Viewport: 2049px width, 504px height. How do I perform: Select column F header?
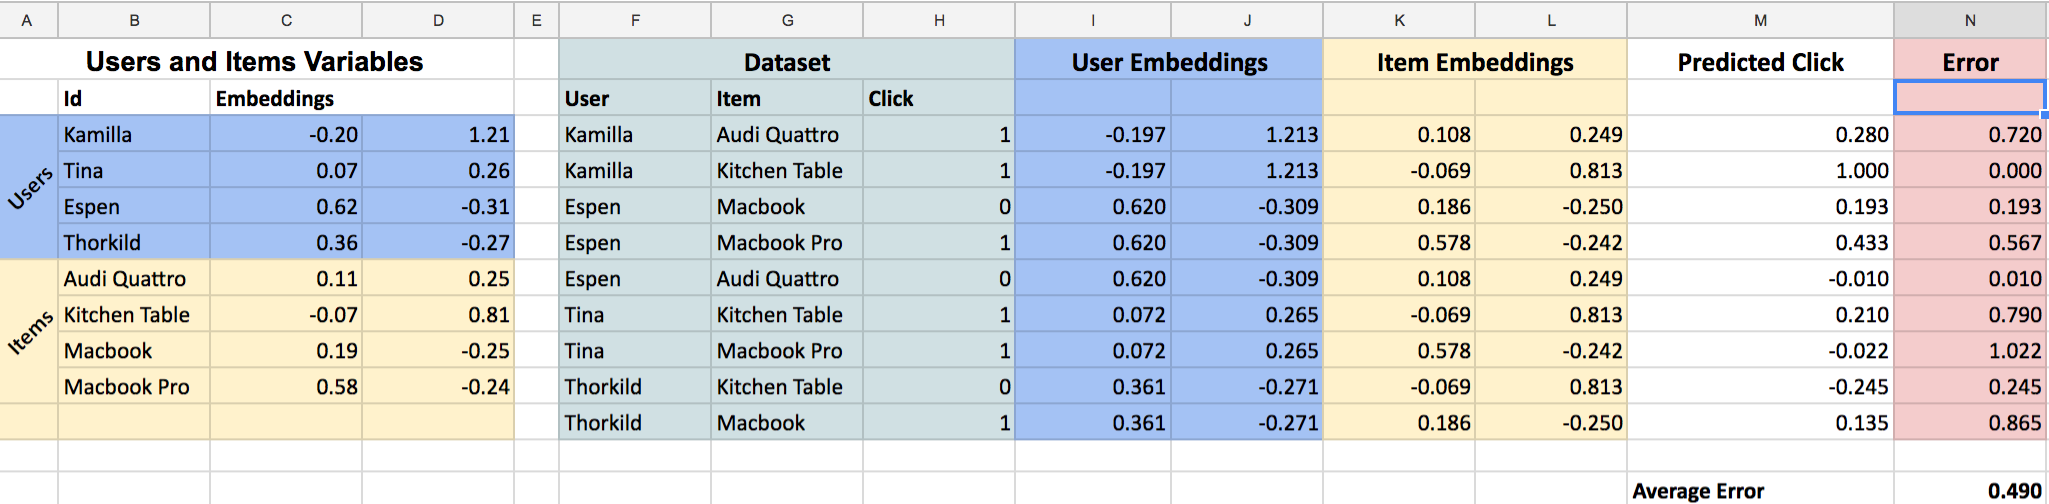coord(635,20)
